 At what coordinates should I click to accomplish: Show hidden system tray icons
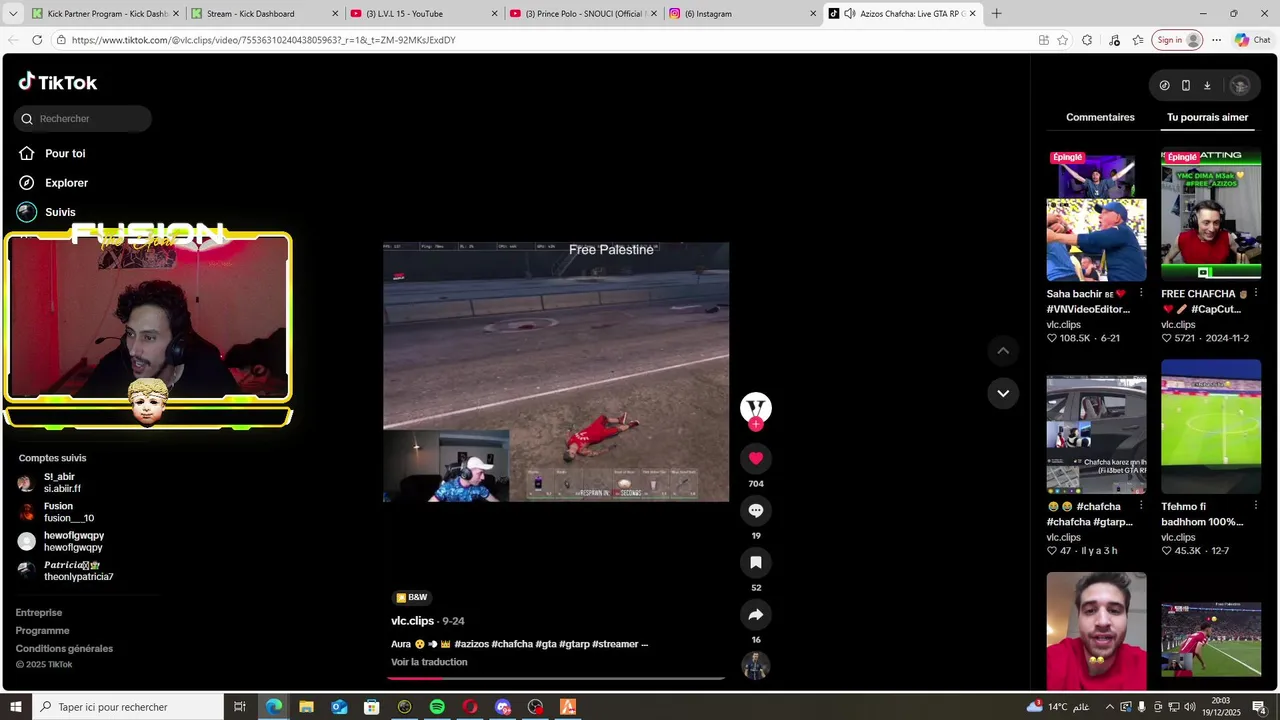coord(1109,707)
